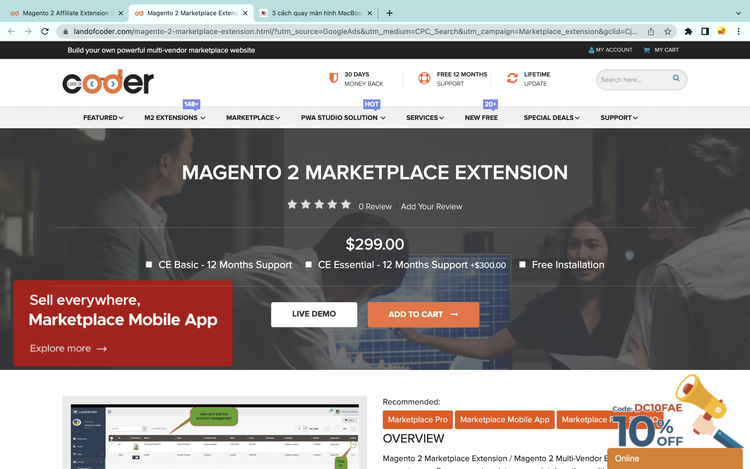Expand the PWA Studio Solution menu
Viewport: 750px width, 469px height.
click(342, 118)
